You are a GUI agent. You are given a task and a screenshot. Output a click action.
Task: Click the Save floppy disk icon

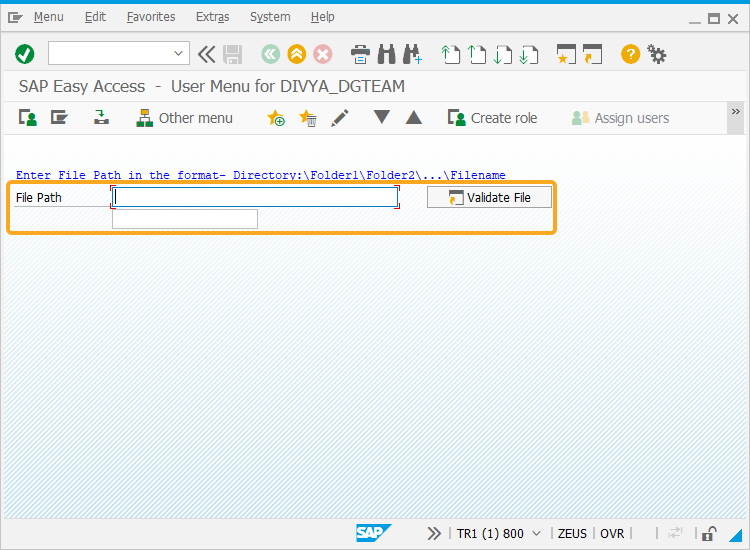232,54
